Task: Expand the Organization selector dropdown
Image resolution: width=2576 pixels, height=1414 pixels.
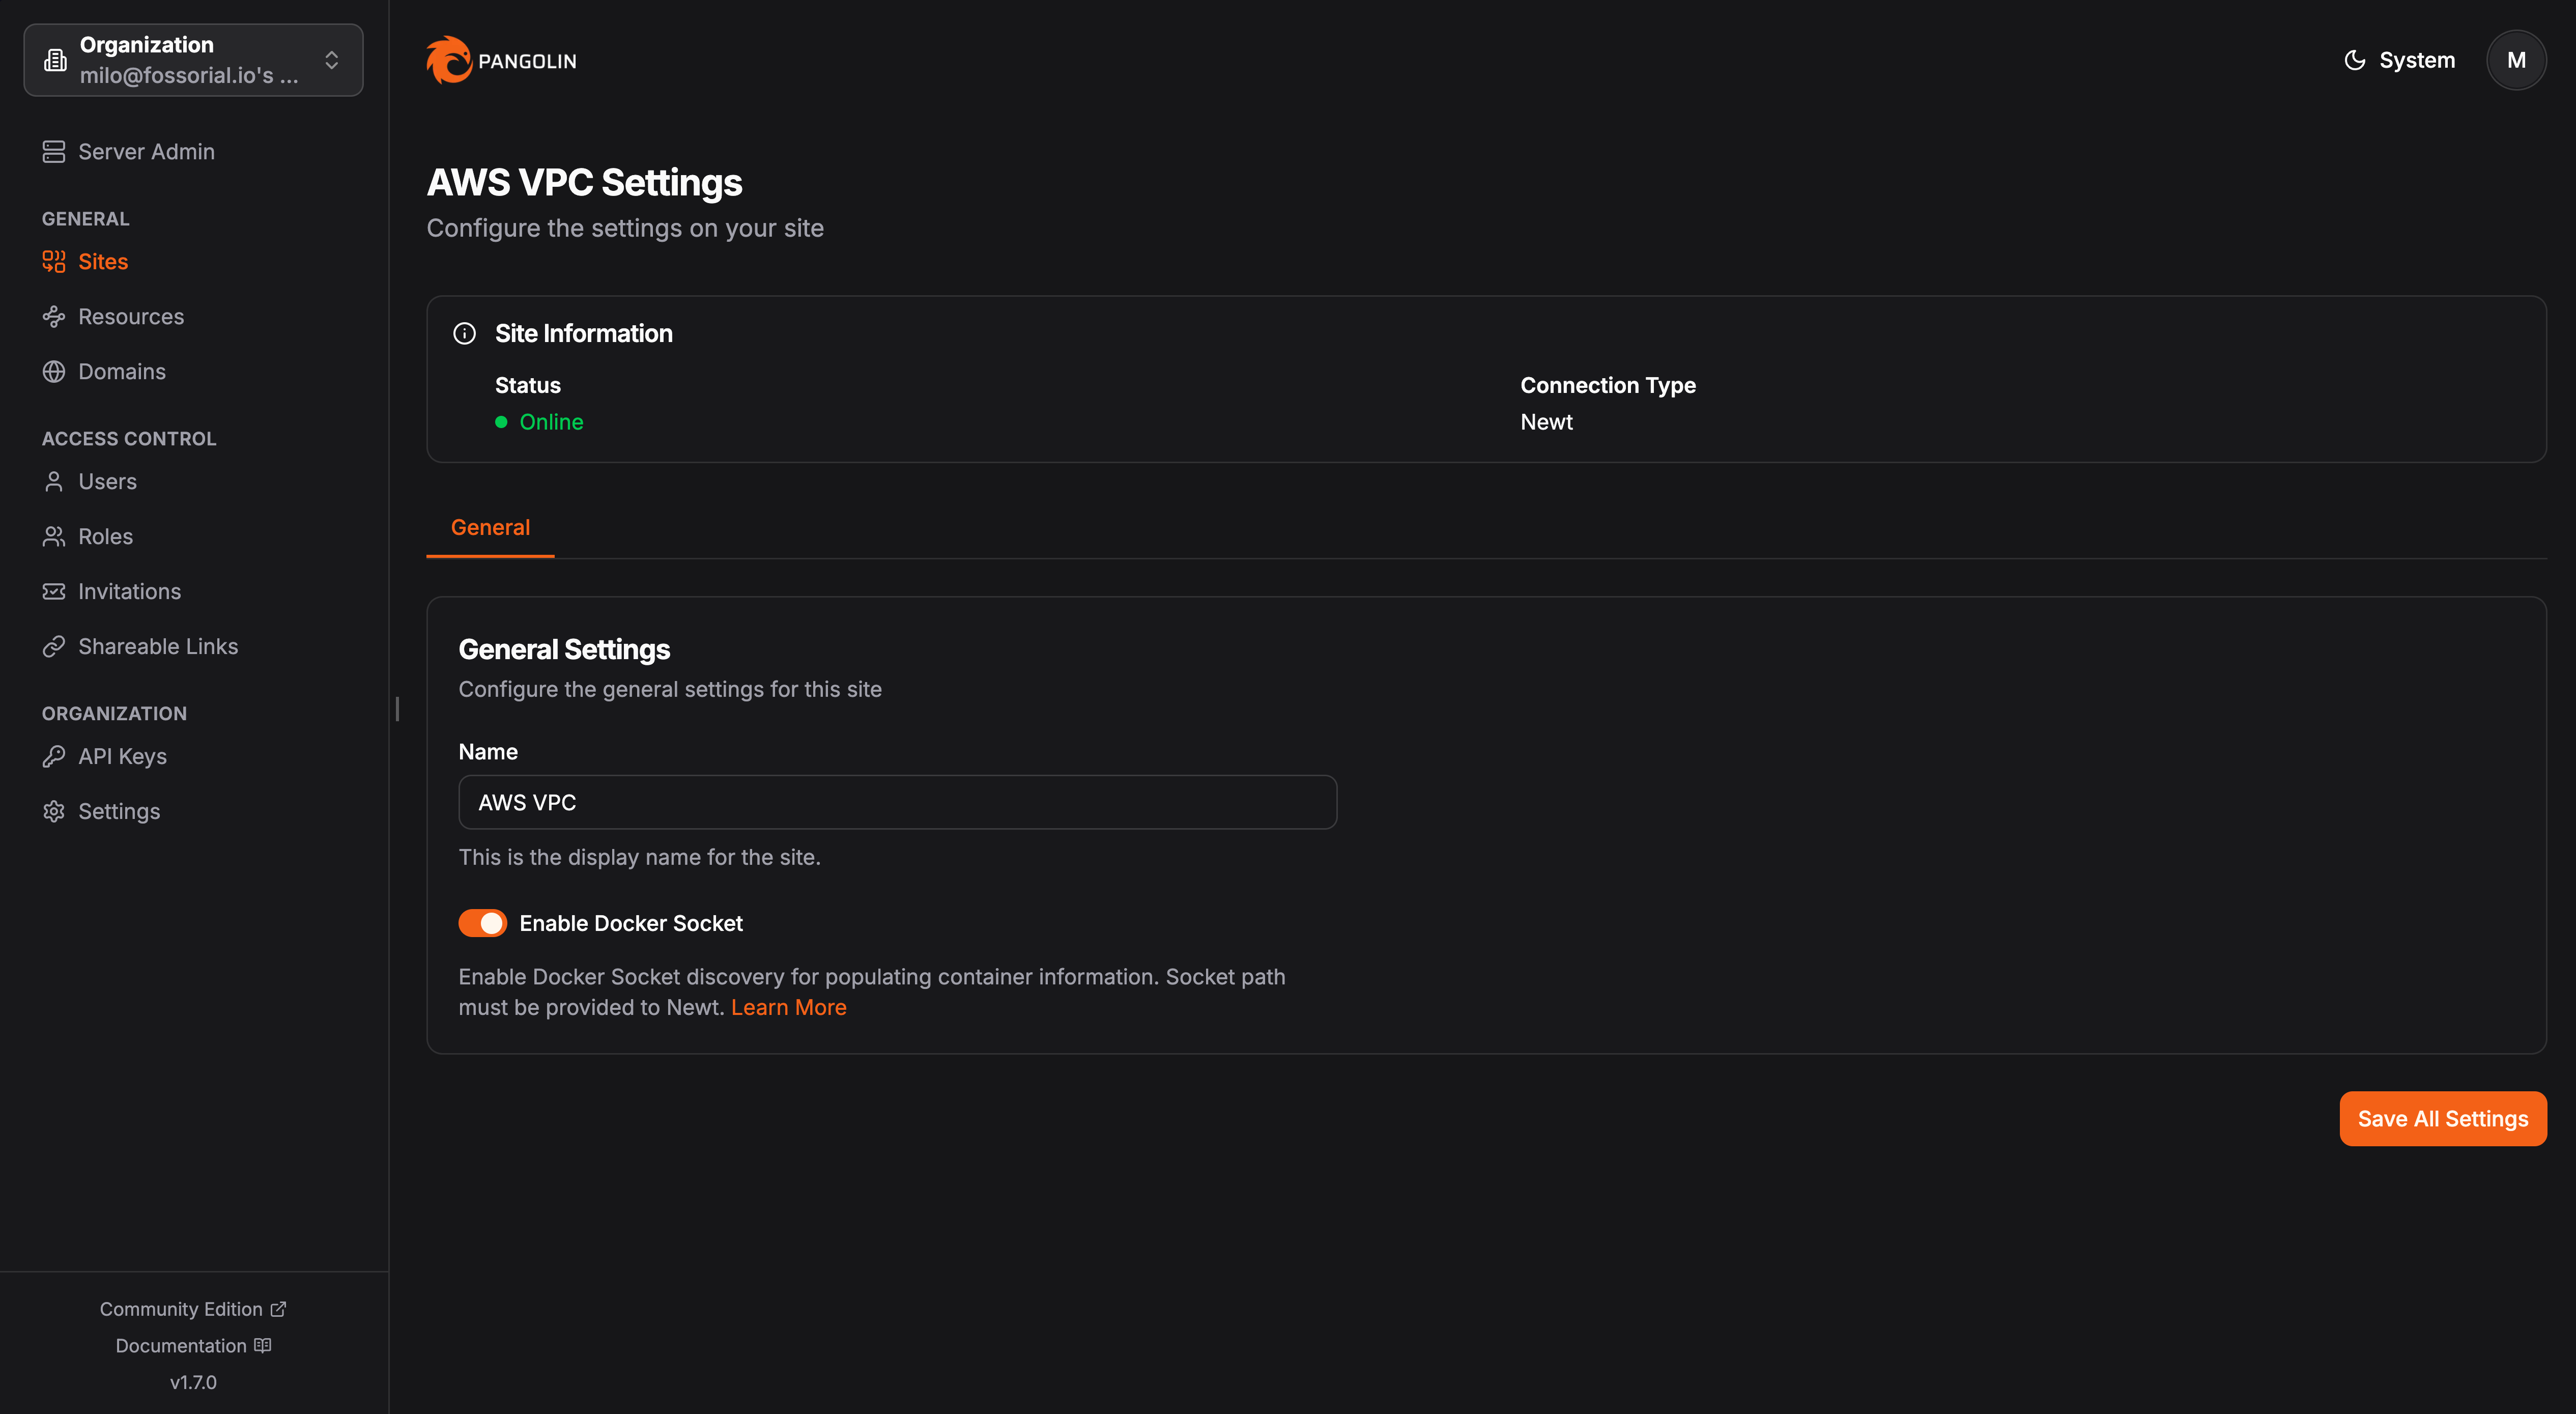Action: click(x=193, y=60)
